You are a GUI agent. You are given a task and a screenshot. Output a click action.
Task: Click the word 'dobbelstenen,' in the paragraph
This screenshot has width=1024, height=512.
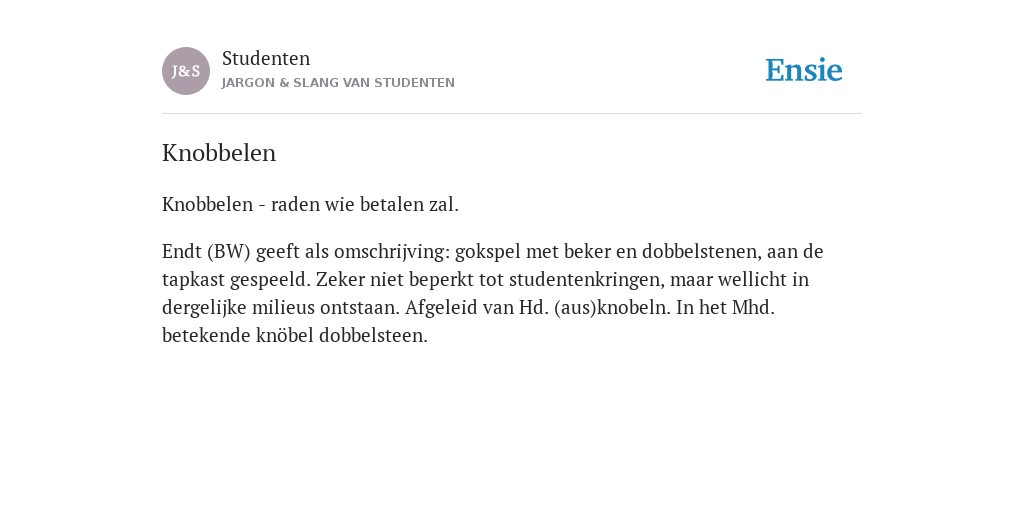pyautogui.click(x=701, y=251)
